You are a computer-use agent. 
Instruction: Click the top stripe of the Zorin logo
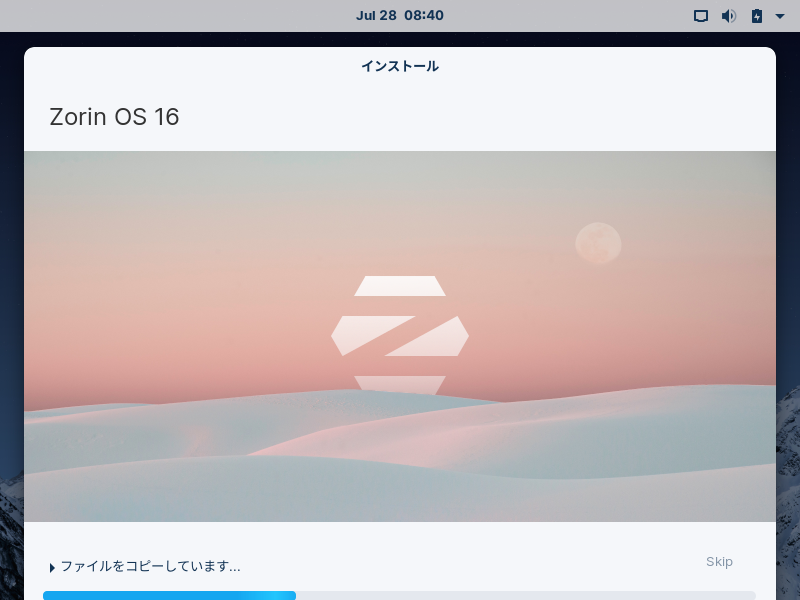click(400, 286)
